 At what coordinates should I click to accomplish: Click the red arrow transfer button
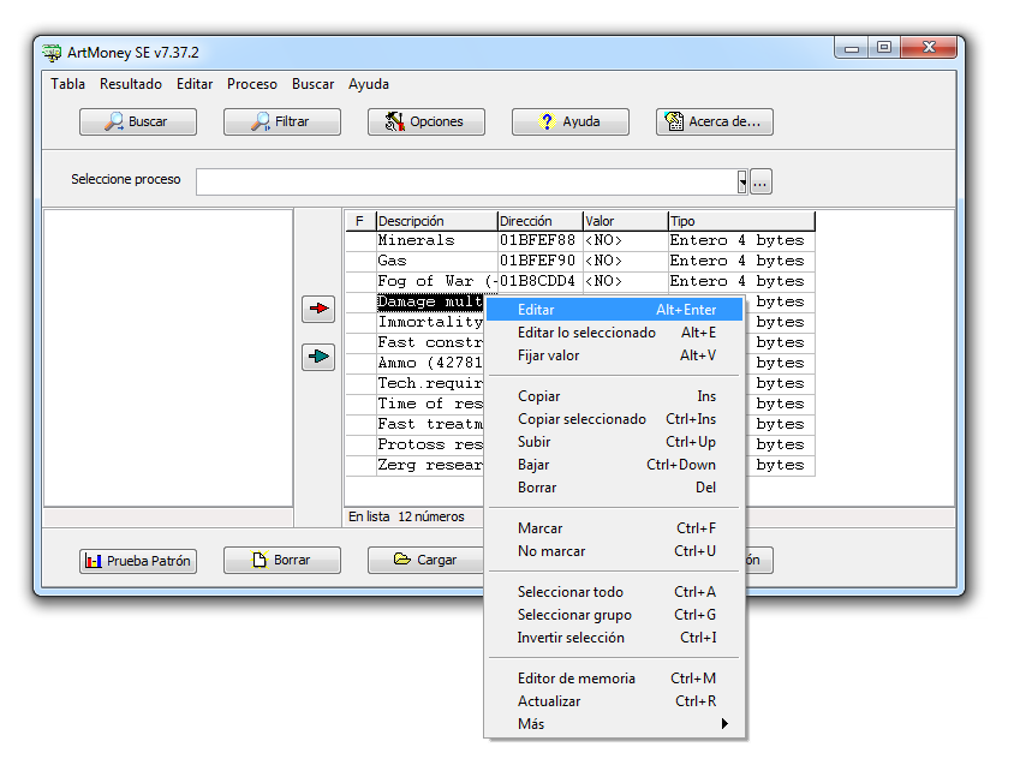[318, 309]
